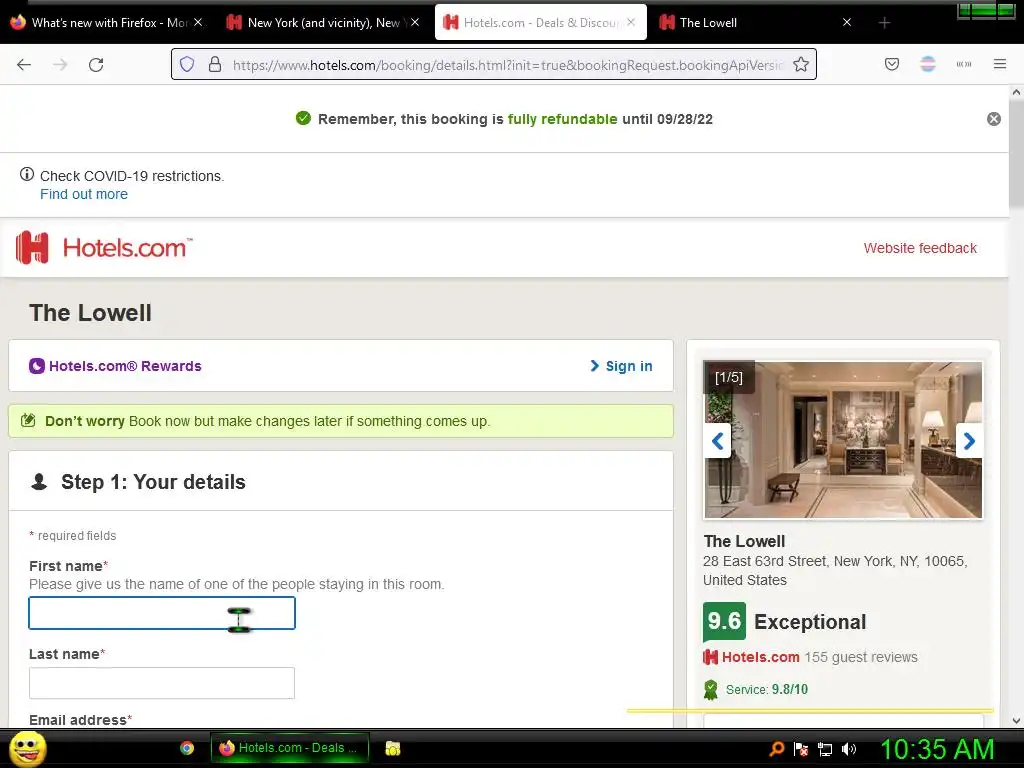This screenshot has height=768, width=1024.
Task: Click 'Step 1: Your details' heading
Action: [153, 482]
